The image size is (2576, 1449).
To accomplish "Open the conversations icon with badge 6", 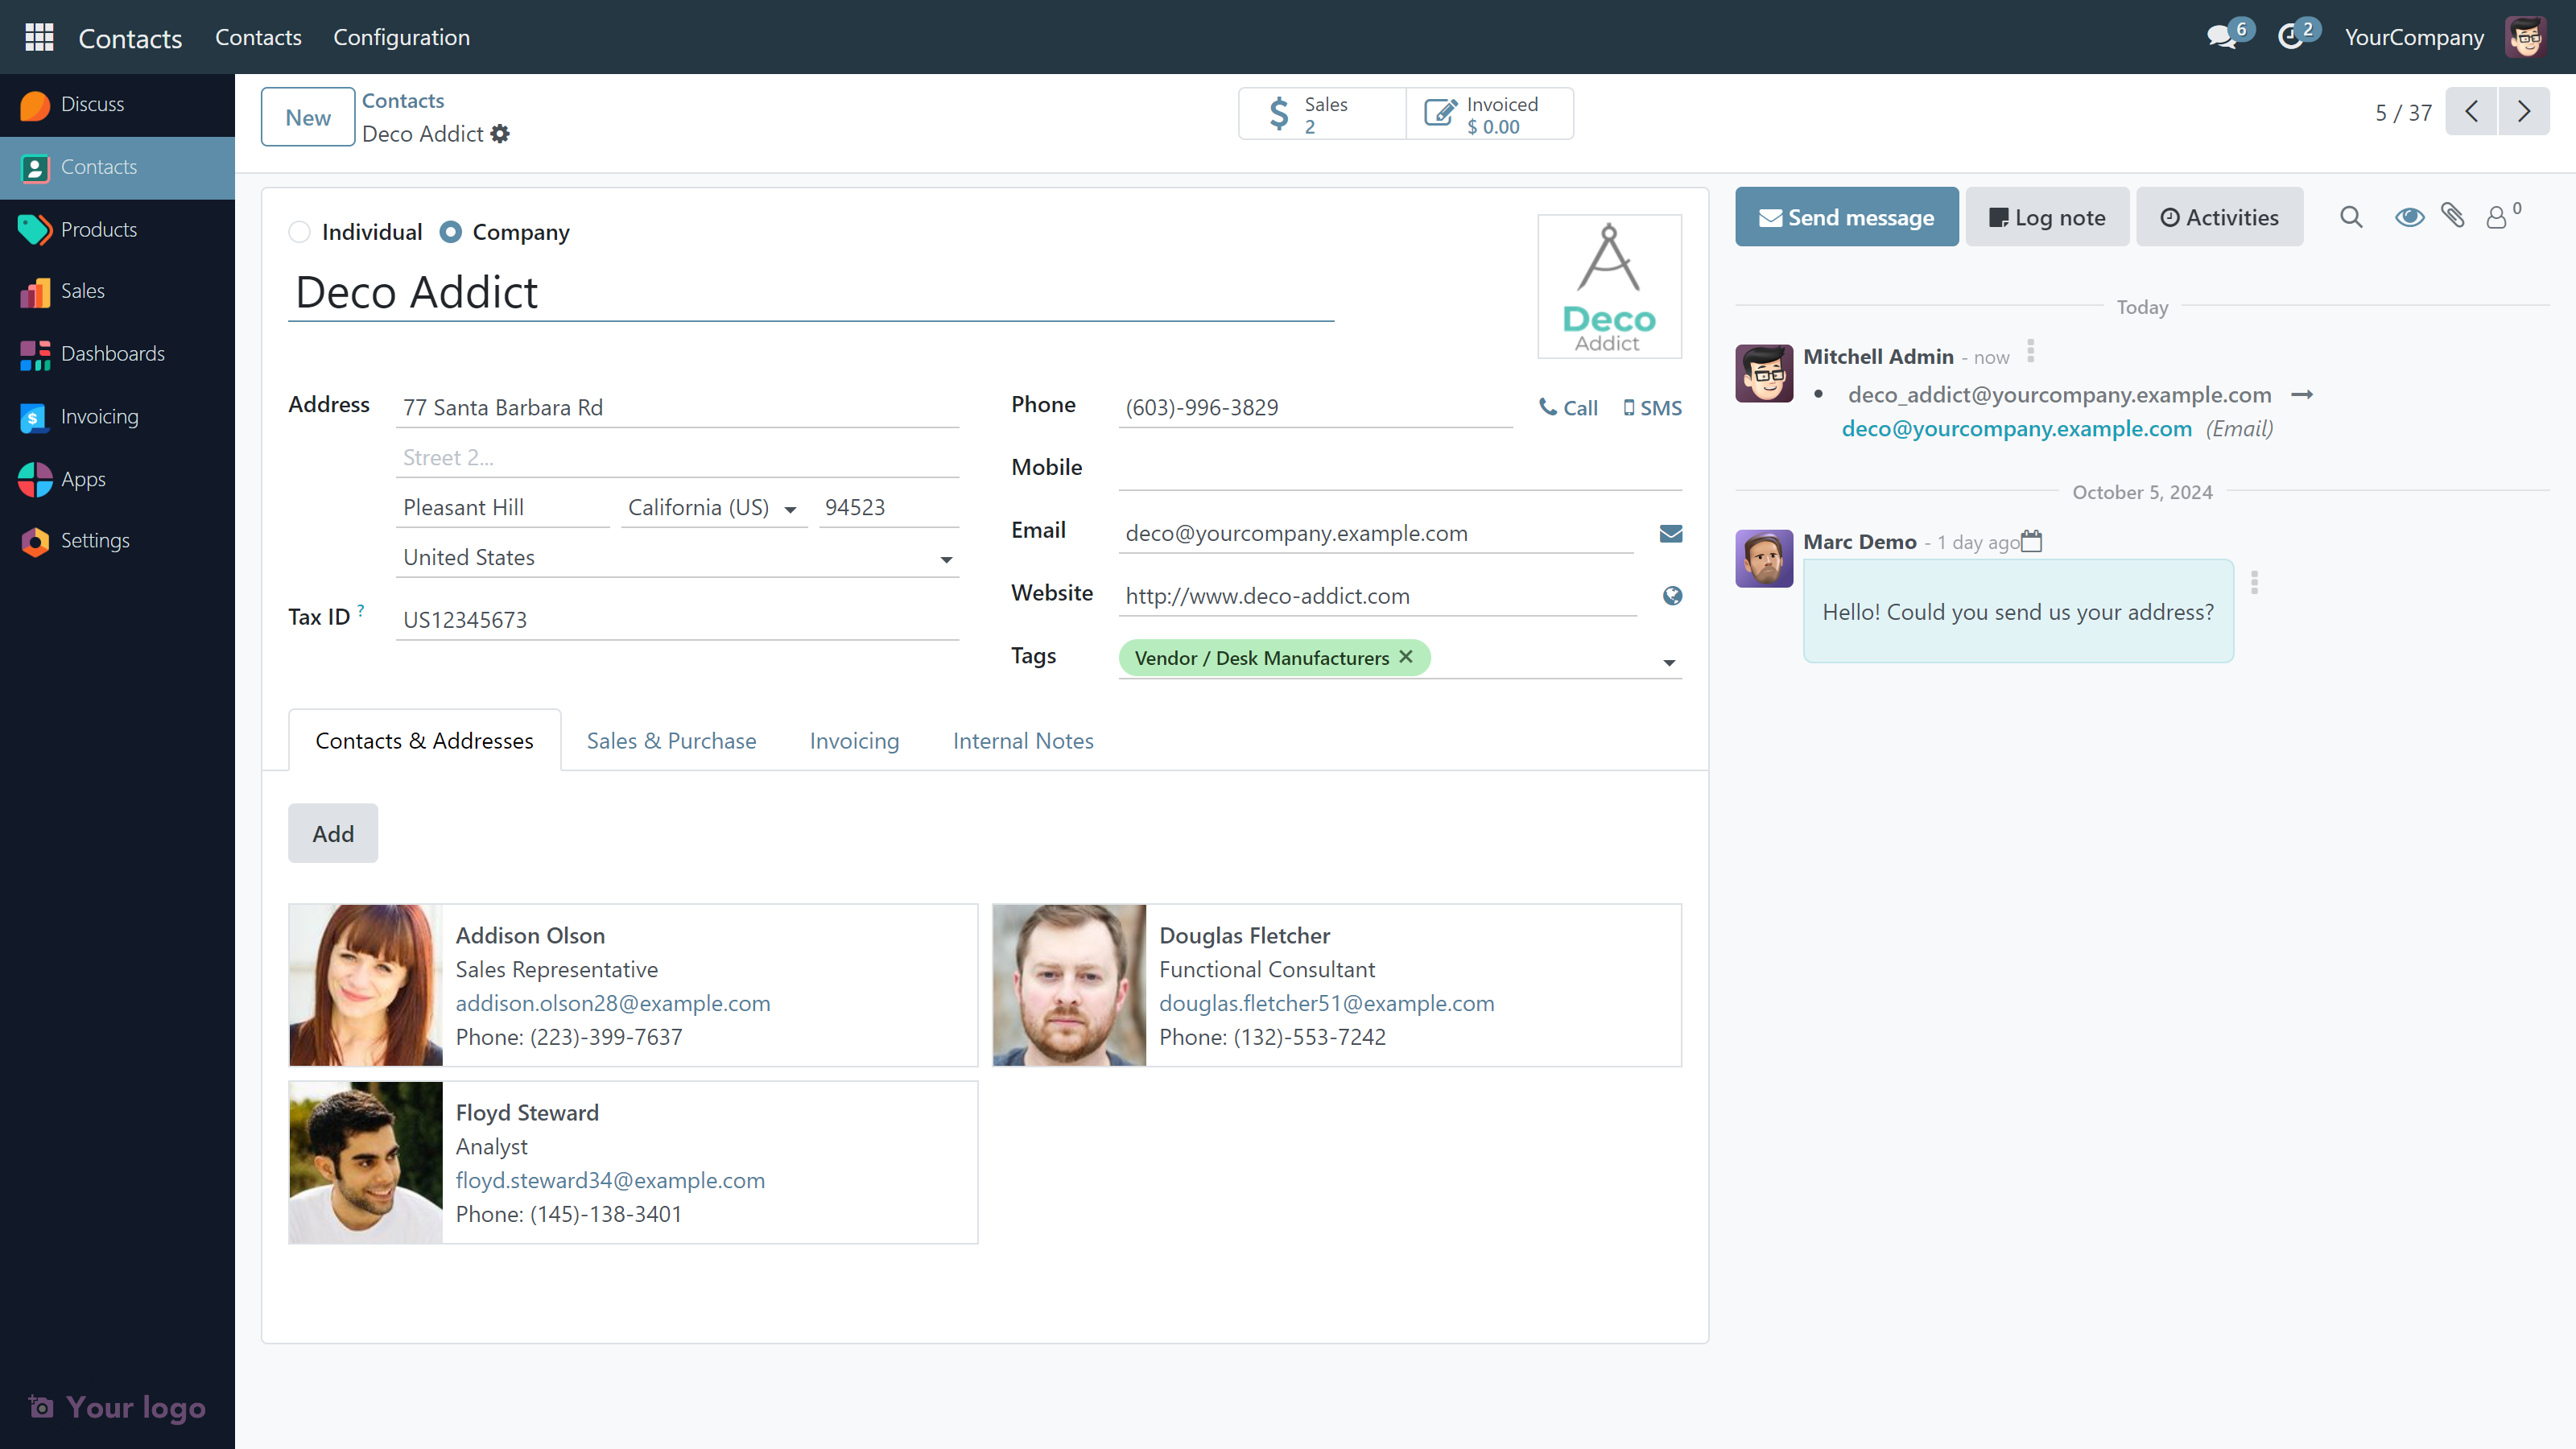I will point(2222,37).
